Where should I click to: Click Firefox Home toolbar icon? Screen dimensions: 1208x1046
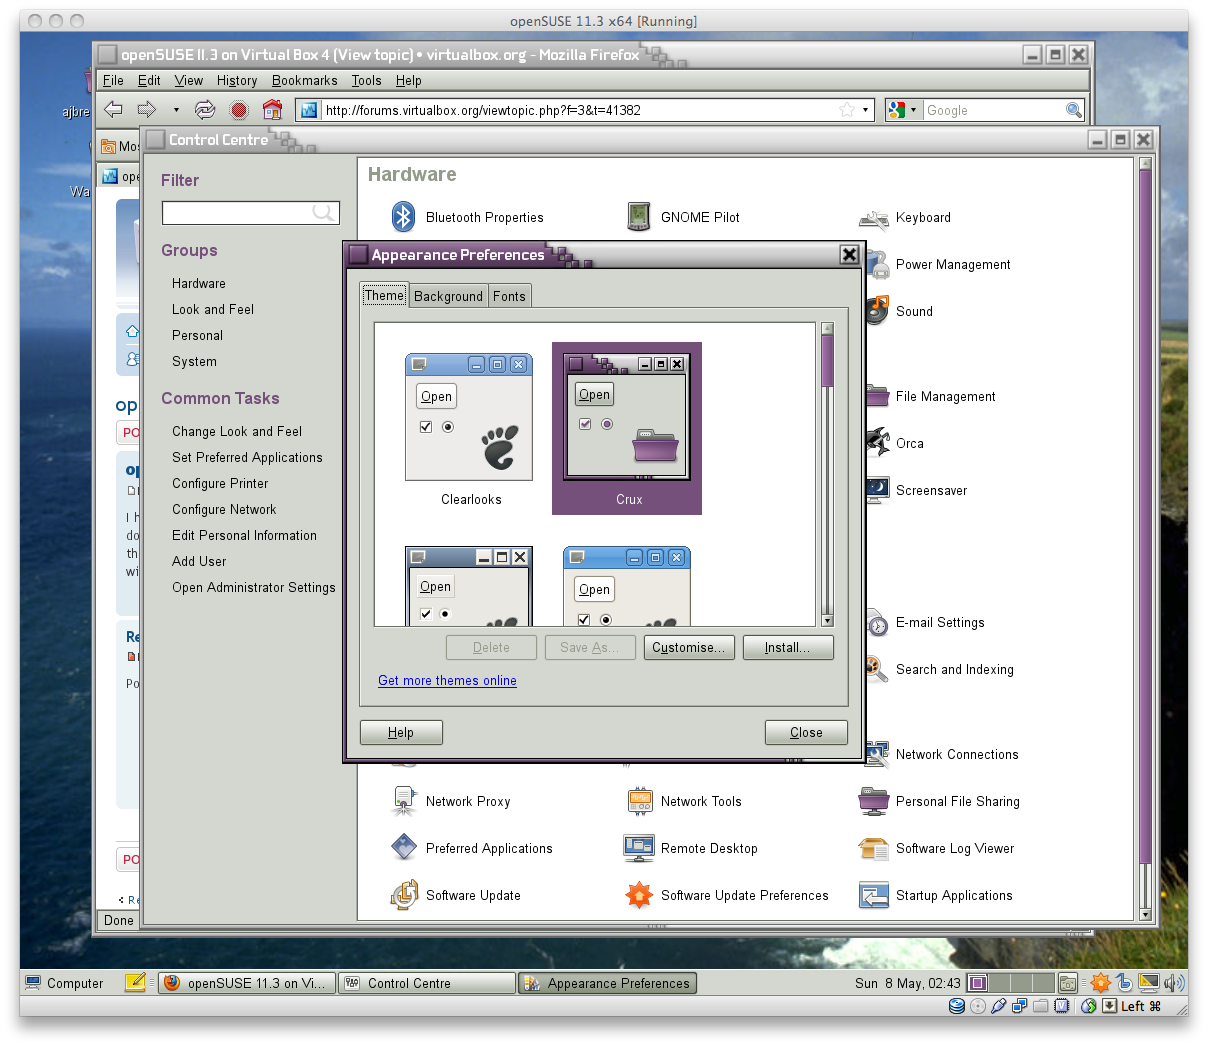pos(272,110)
